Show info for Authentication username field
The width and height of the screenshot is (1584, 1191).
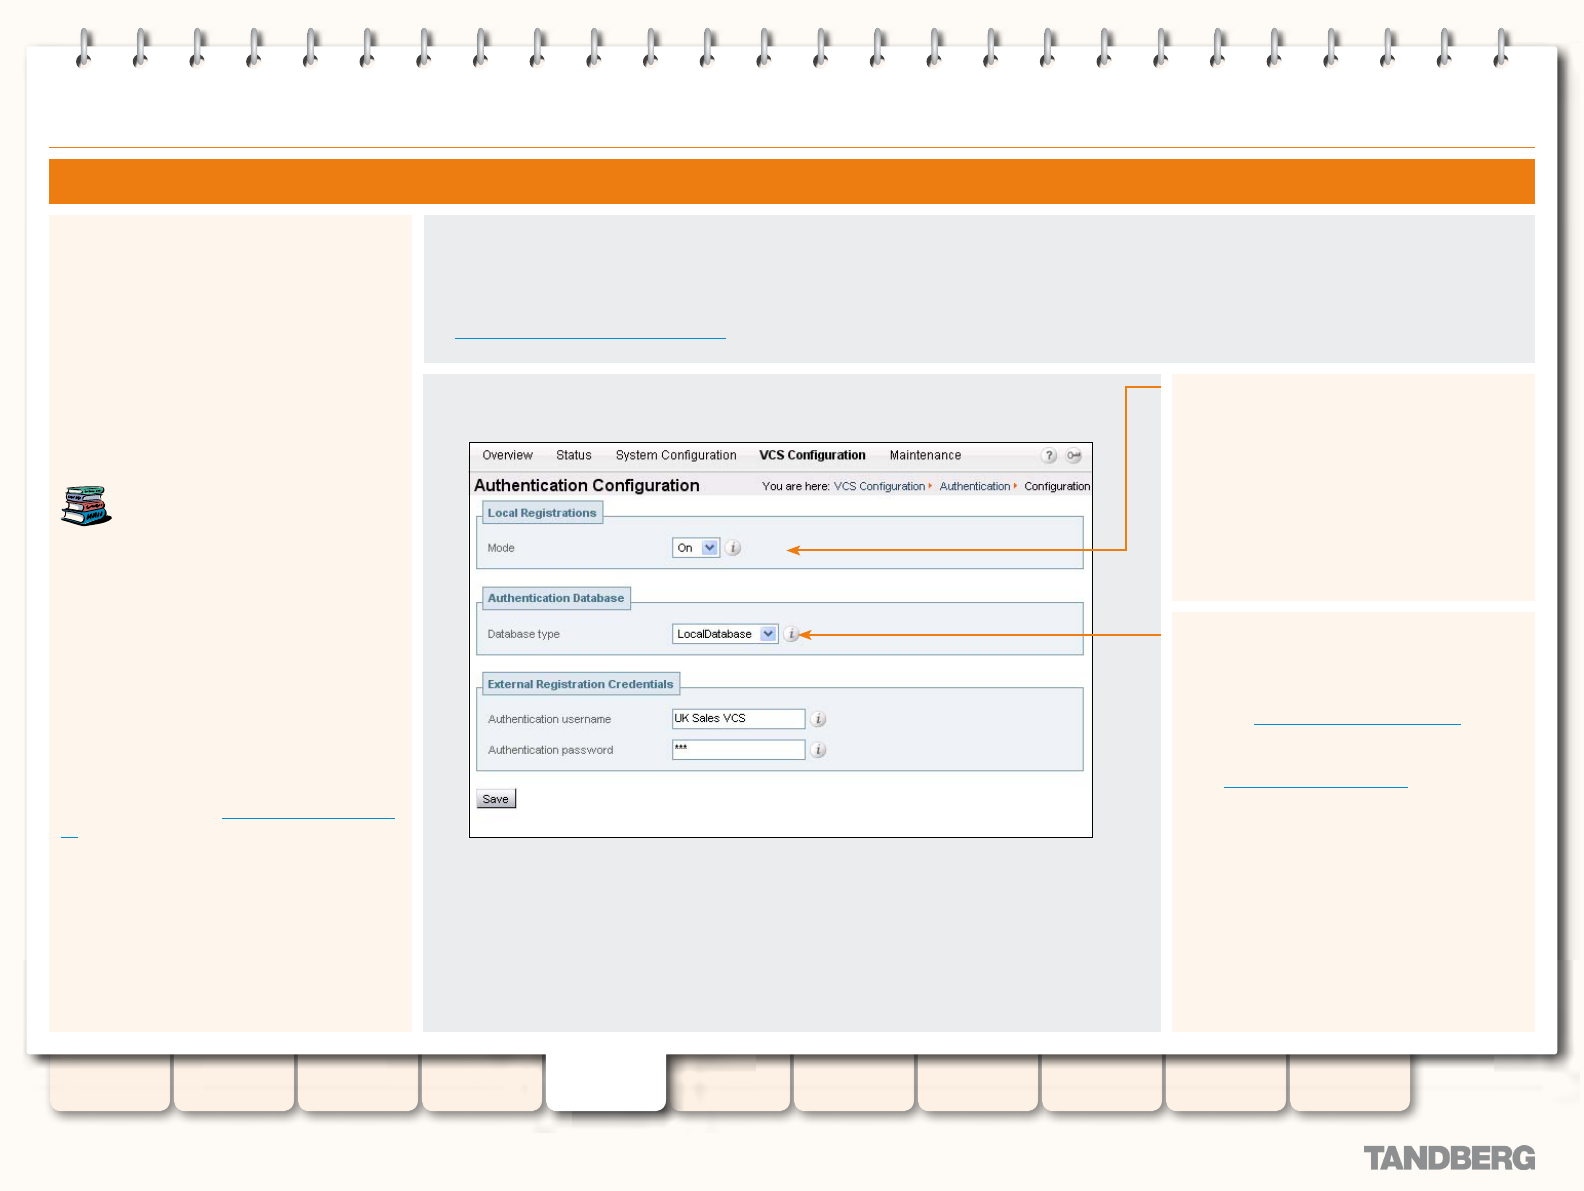point(818,719)
